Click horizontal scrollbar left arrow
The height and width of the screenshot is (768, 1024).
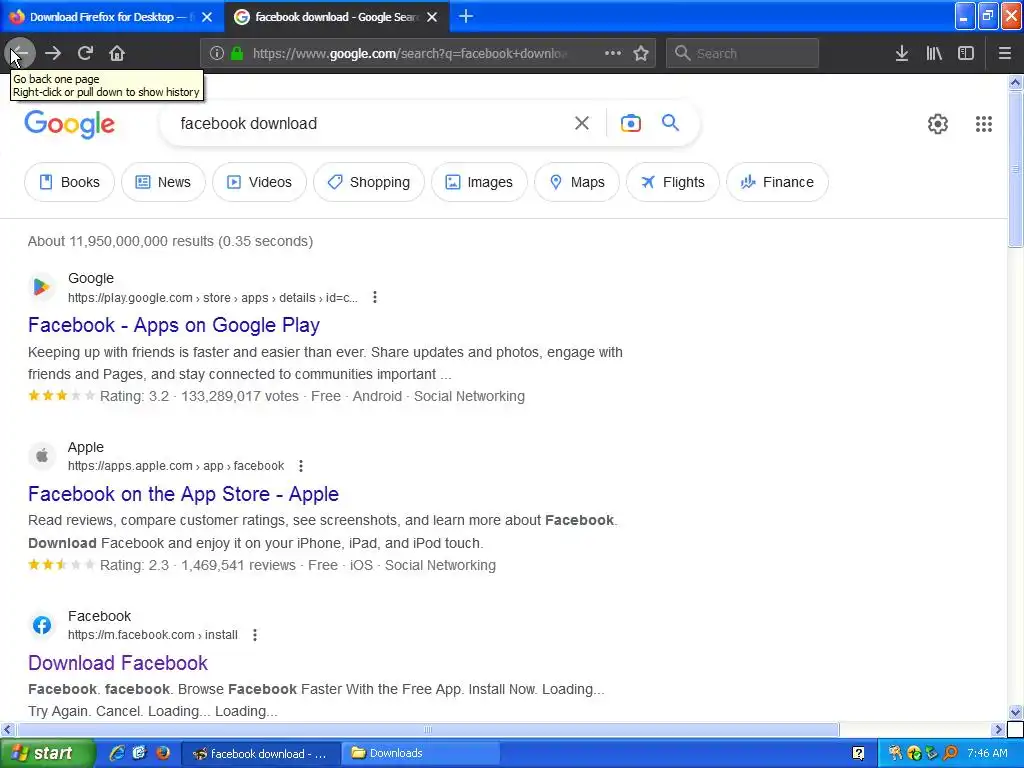coord(7,729)
